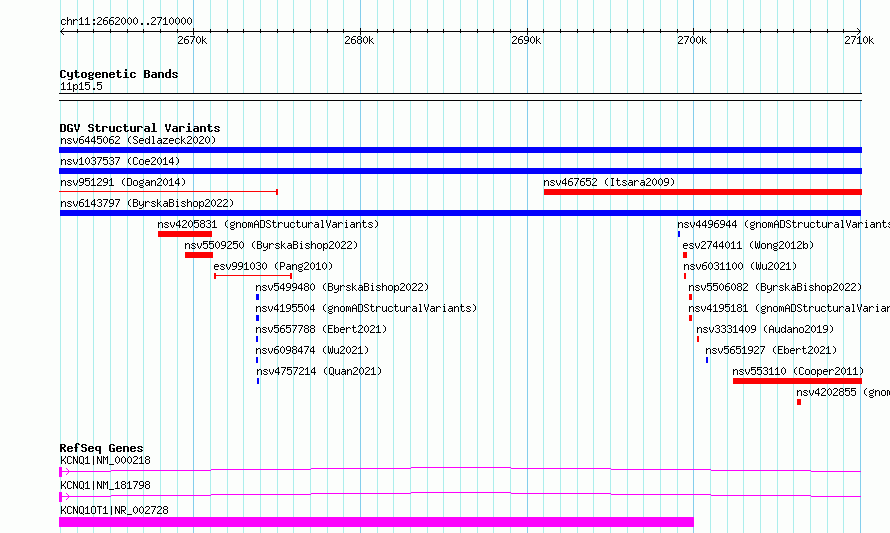This screenshot has width=890, height=533.
Task: Open nsv4202855 variant label
Action: coord(843,392)
